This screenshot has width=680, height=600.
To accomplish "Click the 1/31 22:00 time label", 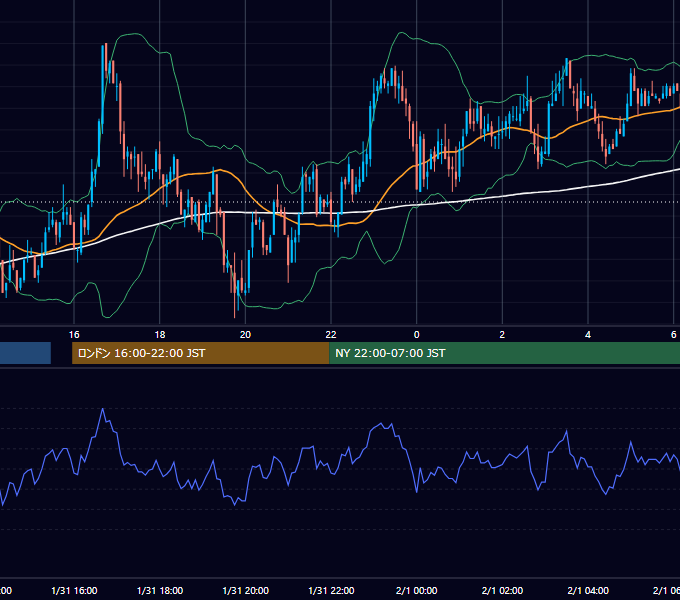I will click(x=331, y=590).
